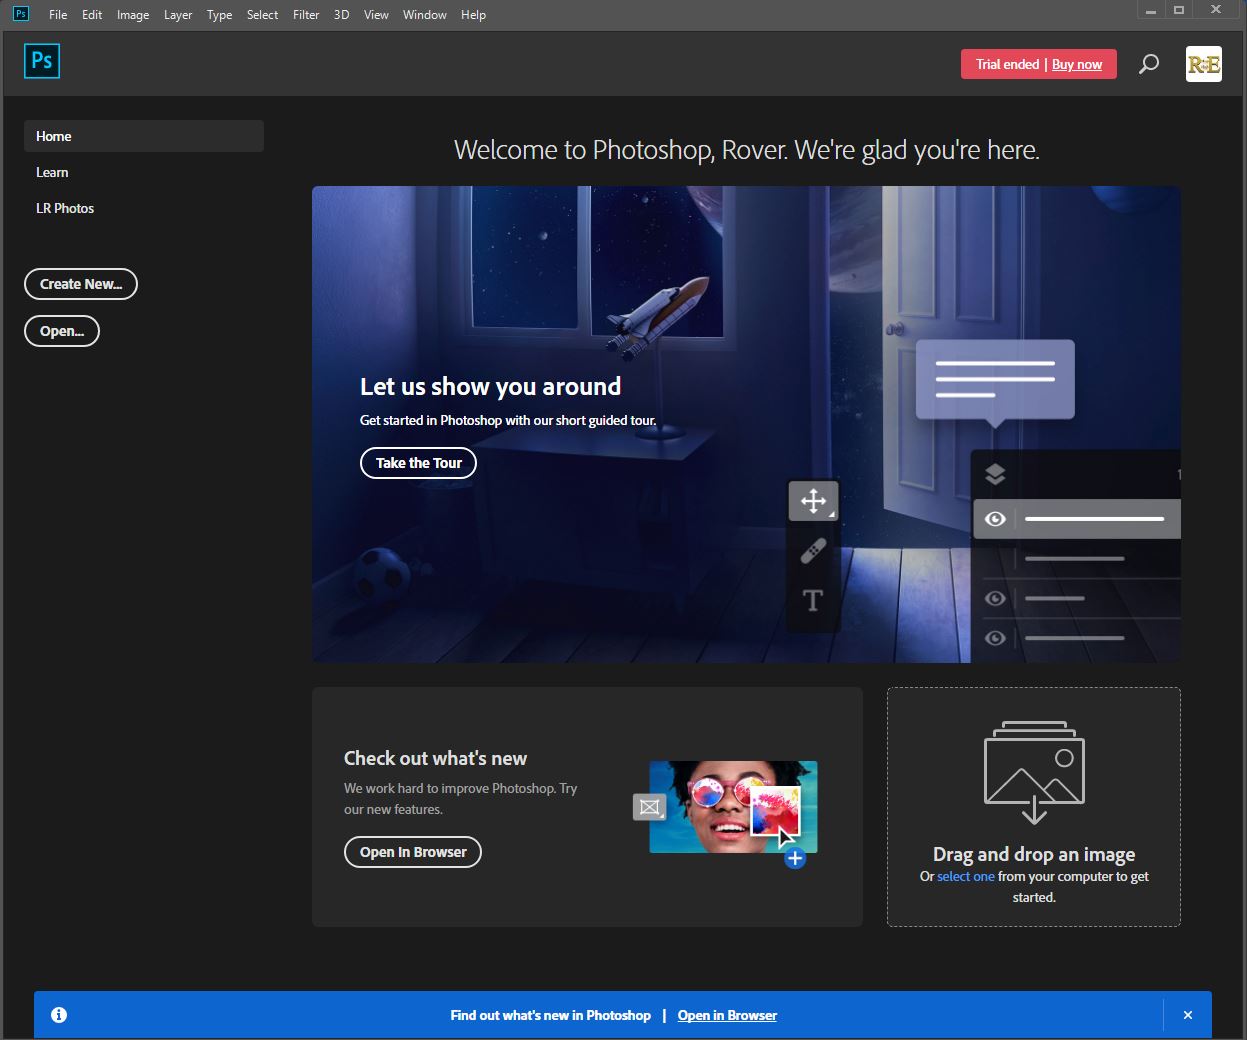Dismiss the blue what's new banner

click(1188, 1015)
